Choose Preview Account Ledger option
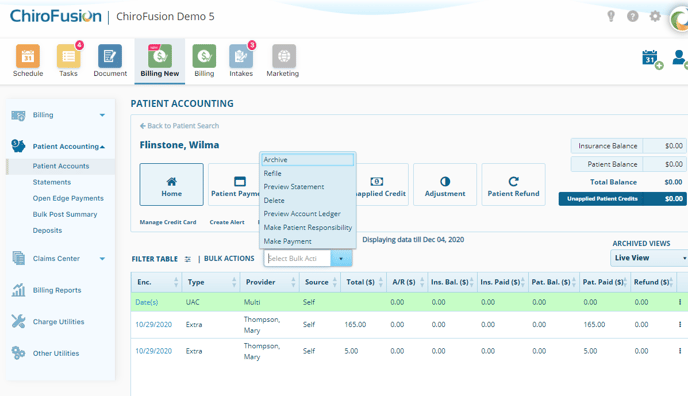The image size is (688, 396). tap(308, 214)
